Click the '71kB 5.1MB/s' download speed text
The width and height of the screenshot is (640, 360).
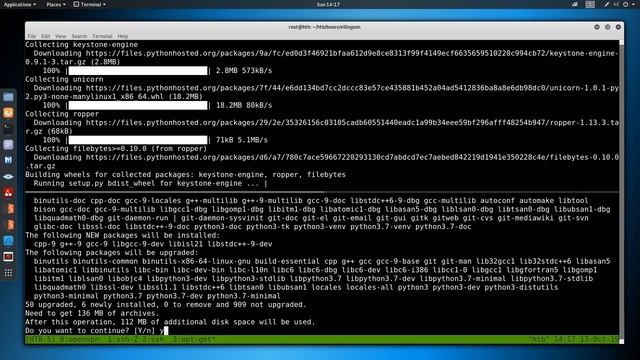[242, 140]
